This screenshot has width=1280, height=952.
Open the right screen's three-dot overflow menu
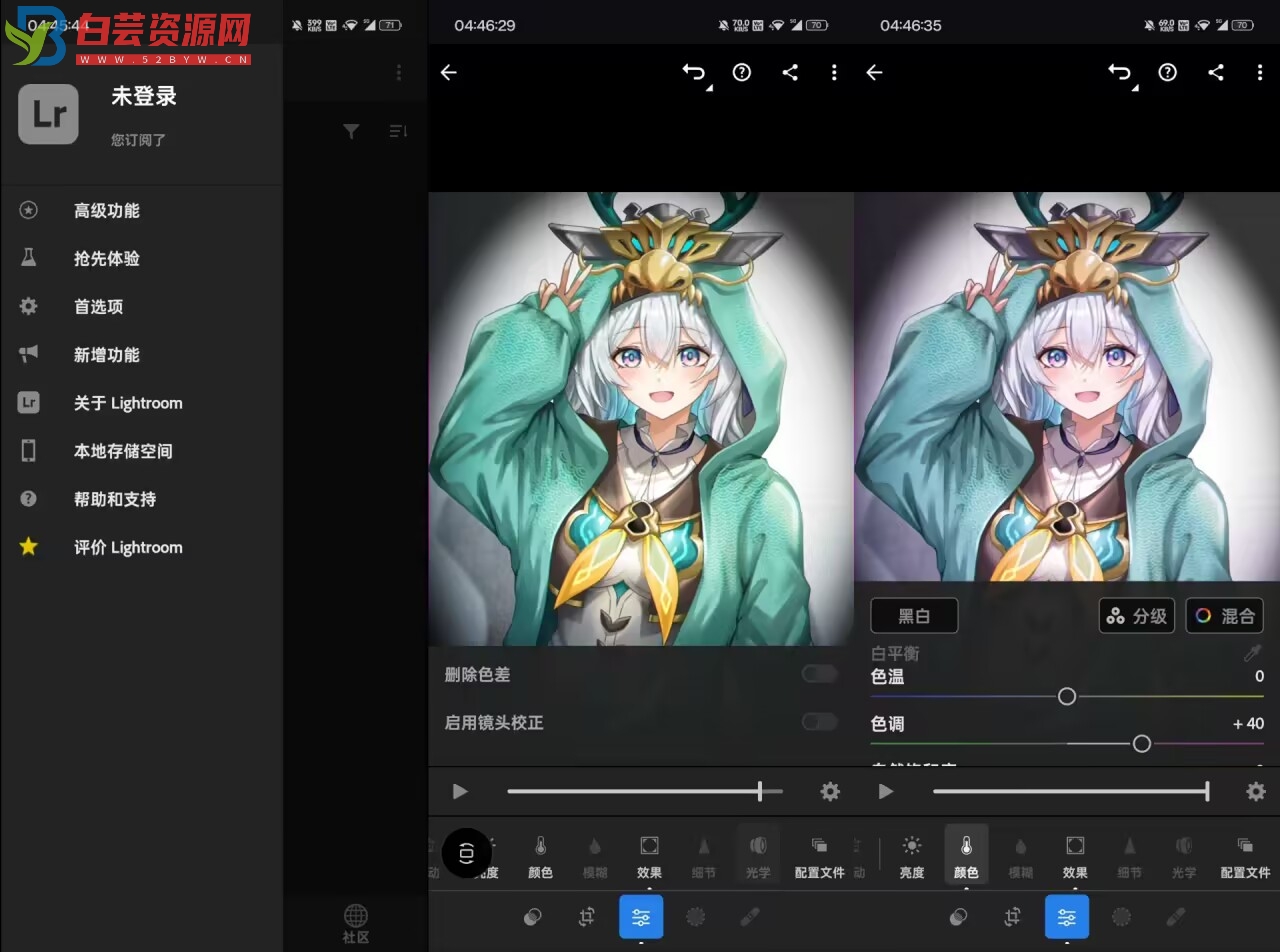tap(1260, 72)
